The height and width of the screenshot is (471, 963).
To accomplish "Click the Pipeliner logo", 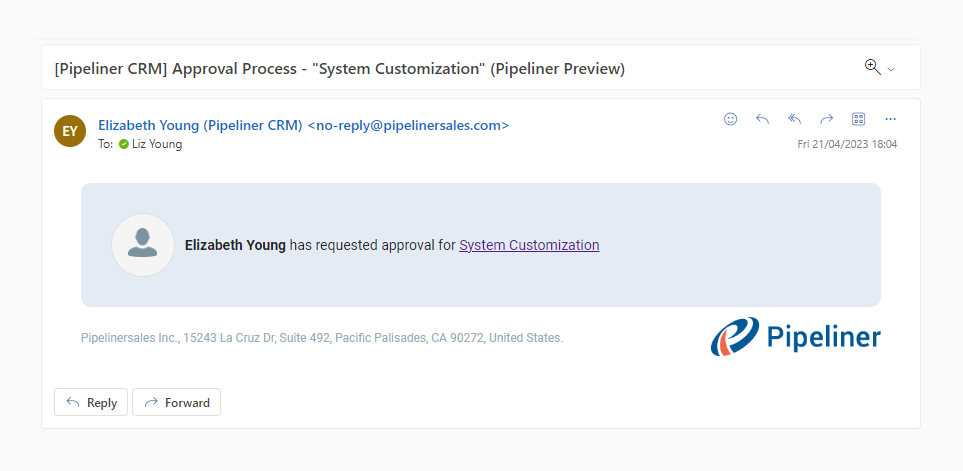I will click(x=795, y=337).
